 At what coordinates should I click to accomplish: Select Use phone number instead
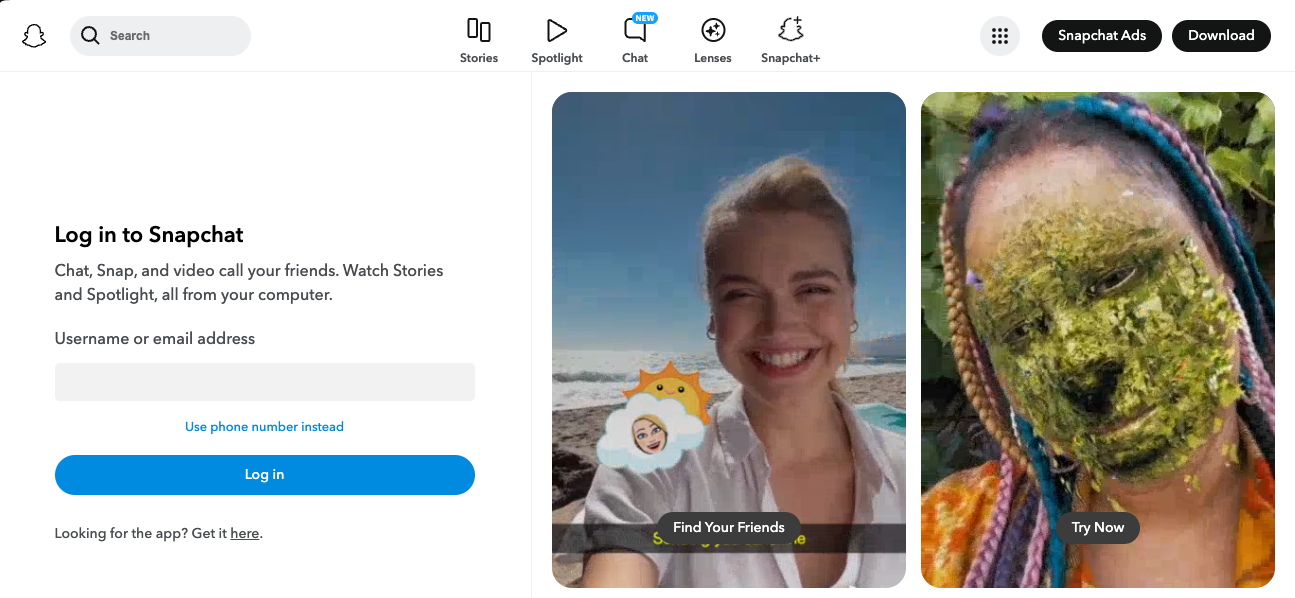coord(264,427)
